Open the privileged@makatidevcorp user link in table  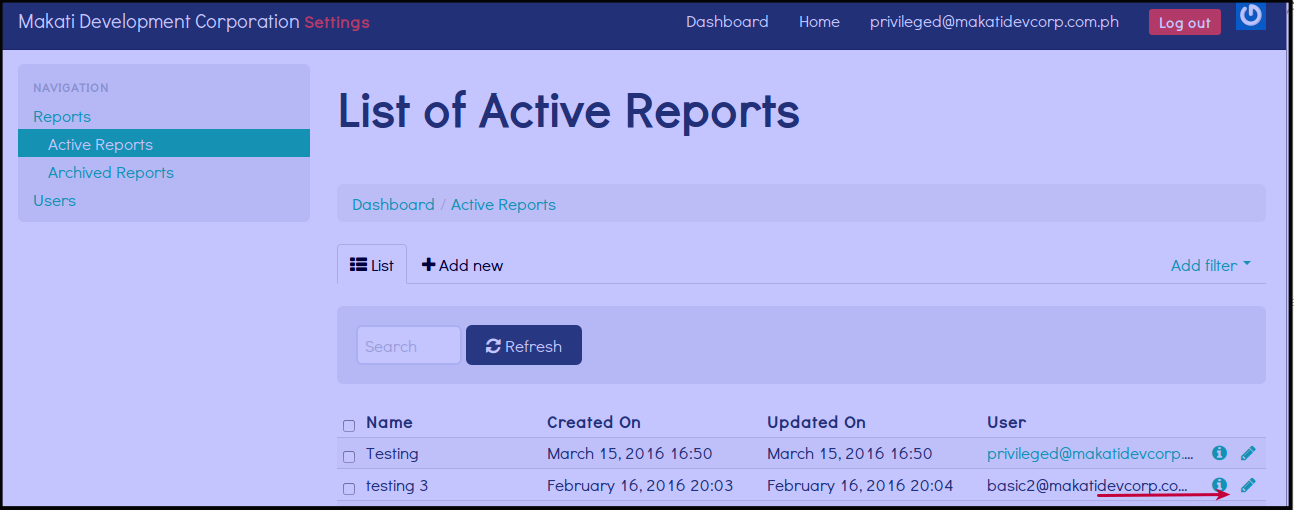1091,453
